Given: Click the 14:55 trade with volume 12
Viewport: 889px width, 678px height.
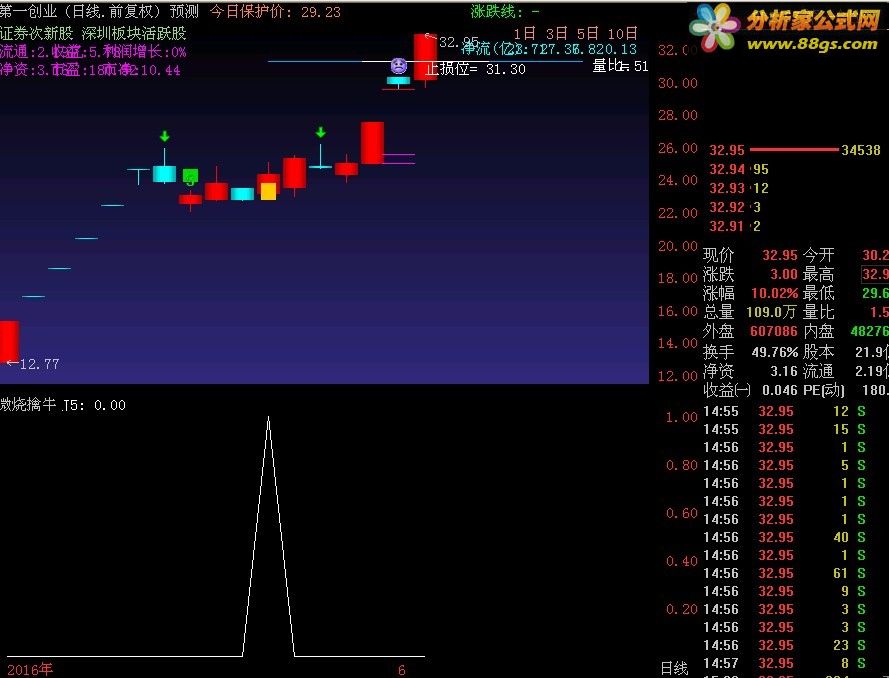Looking at the screenshot, I should click(785, 412).
